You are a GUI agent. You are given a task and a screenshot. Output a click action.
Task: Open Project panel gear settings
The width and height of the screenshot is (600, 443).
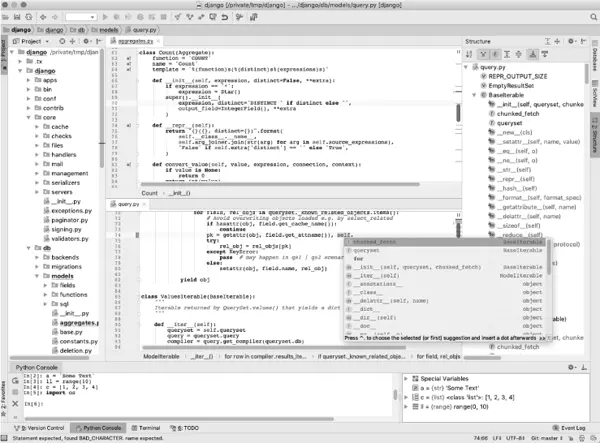[x=86, y=41]
